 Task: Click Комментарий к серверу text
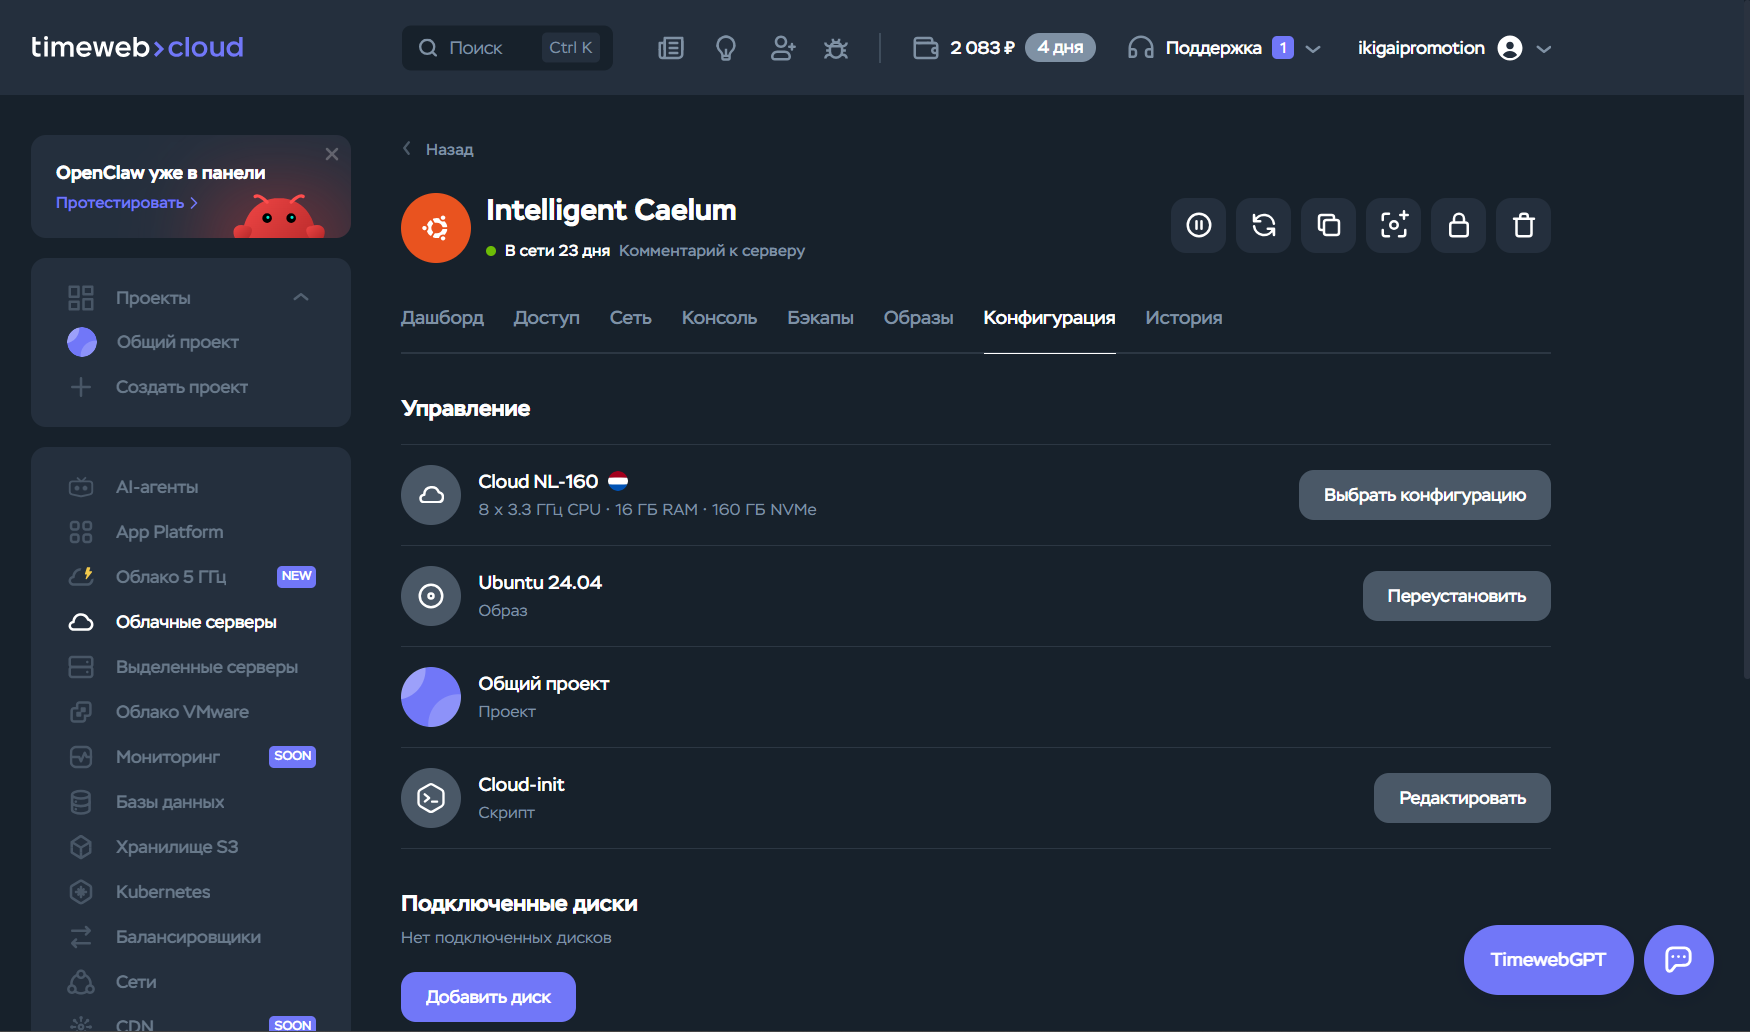712,251
